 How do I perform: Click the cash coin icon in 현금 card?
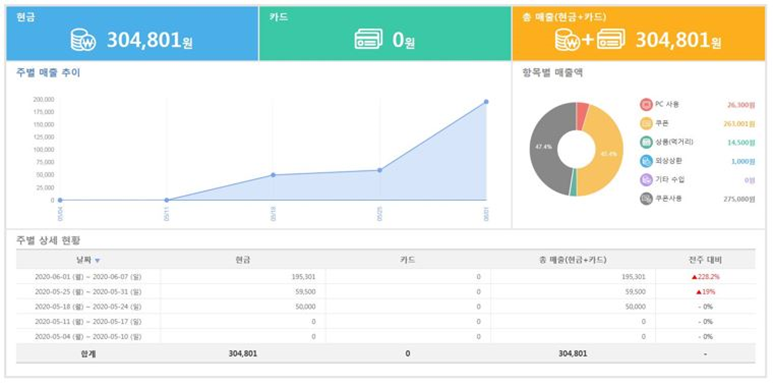click(82, 40)
